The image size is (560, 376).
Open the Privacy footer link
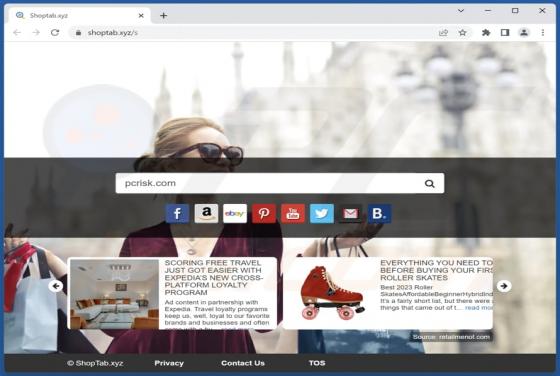pos(169,363)
